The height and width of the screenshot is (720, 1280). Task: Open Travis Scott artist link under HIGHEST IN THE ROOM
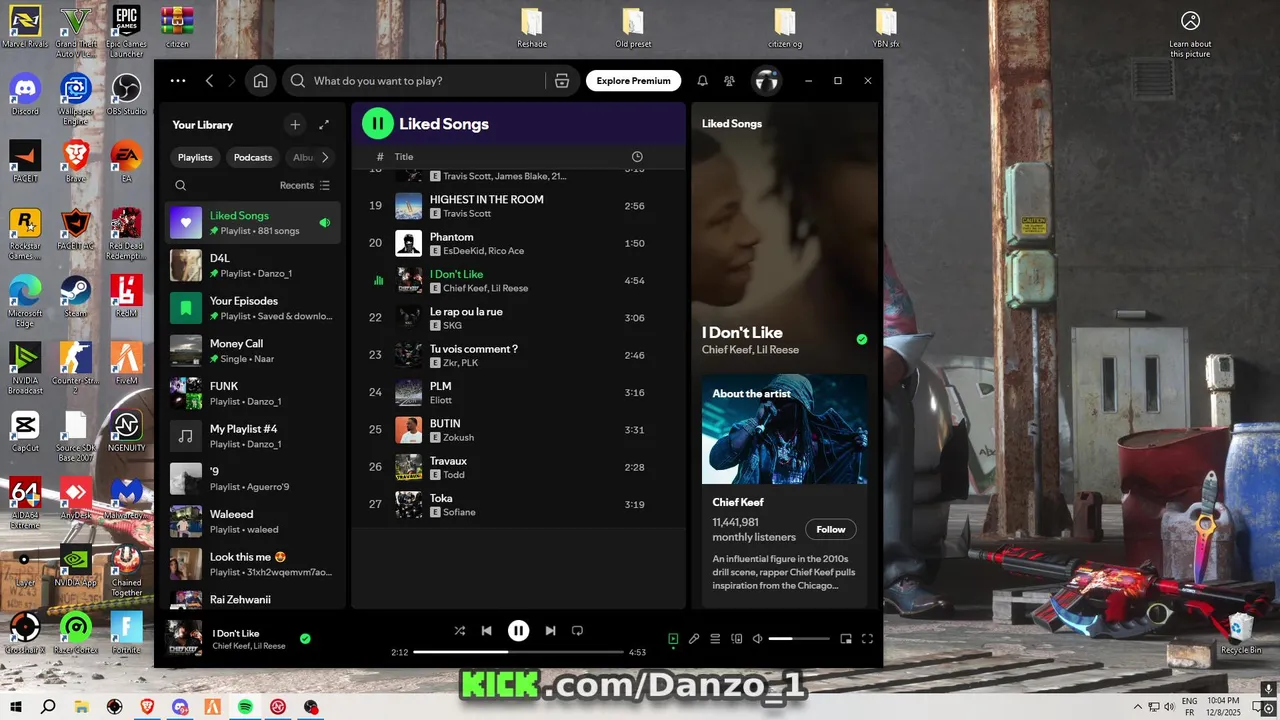click(467, 214)
